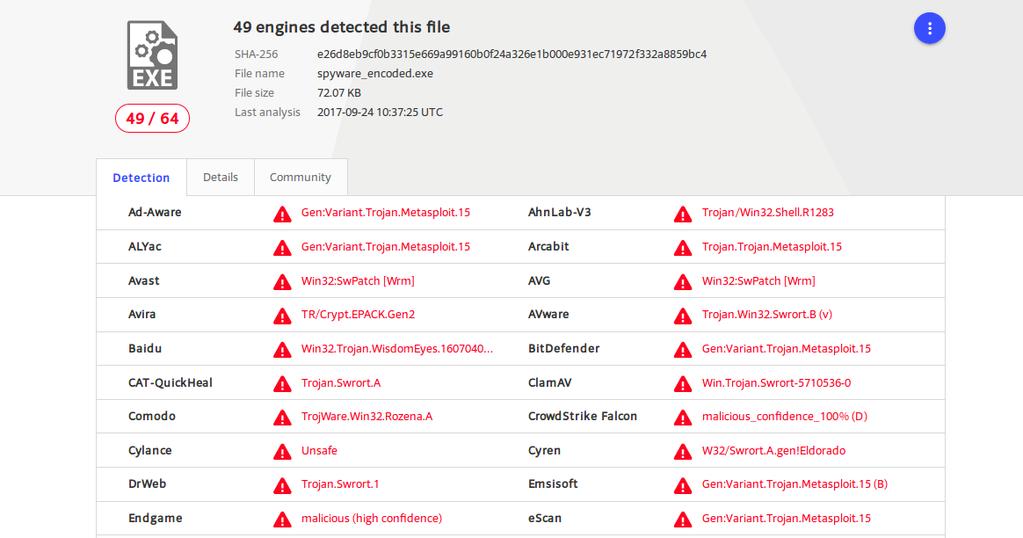Click the 49 / 64 detection score badge
Screen dimensions: 1023x538
click(152, 119)
